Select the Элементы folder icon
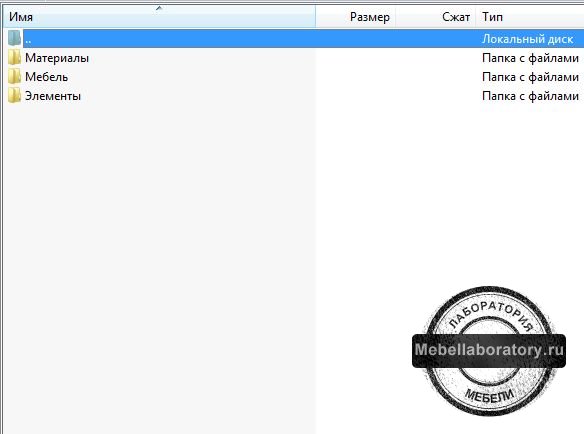The image size is (584, 434). (15, 96)
